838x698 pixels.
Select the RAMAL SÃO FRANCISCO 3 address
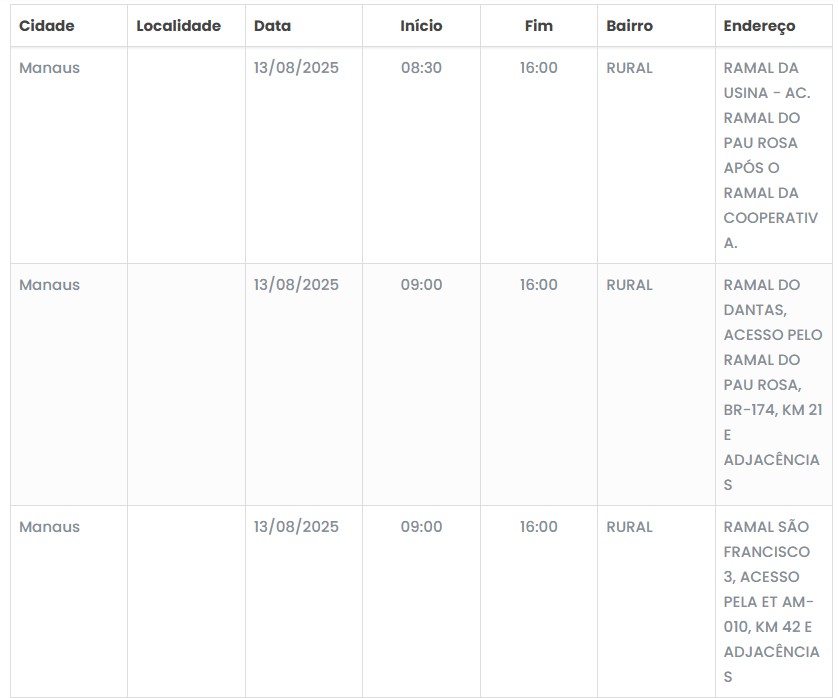tap(772, 602)
